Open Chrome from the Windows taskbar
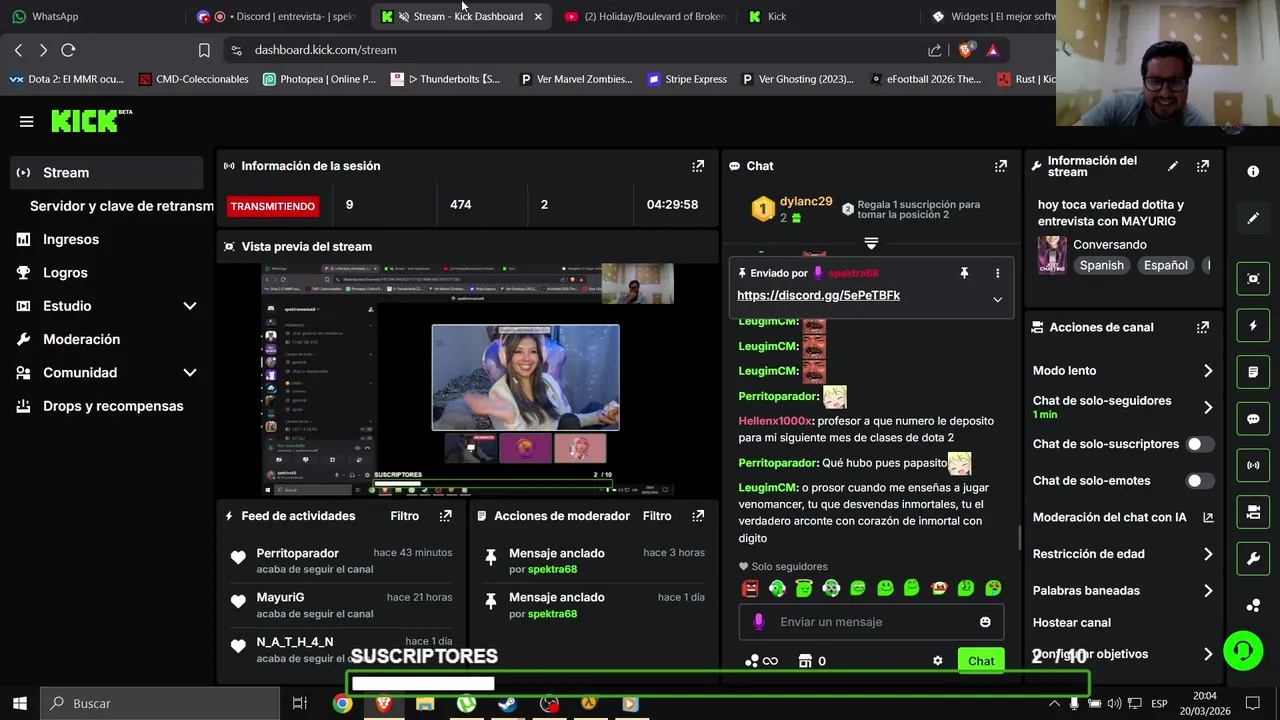 tap(342, 704)
